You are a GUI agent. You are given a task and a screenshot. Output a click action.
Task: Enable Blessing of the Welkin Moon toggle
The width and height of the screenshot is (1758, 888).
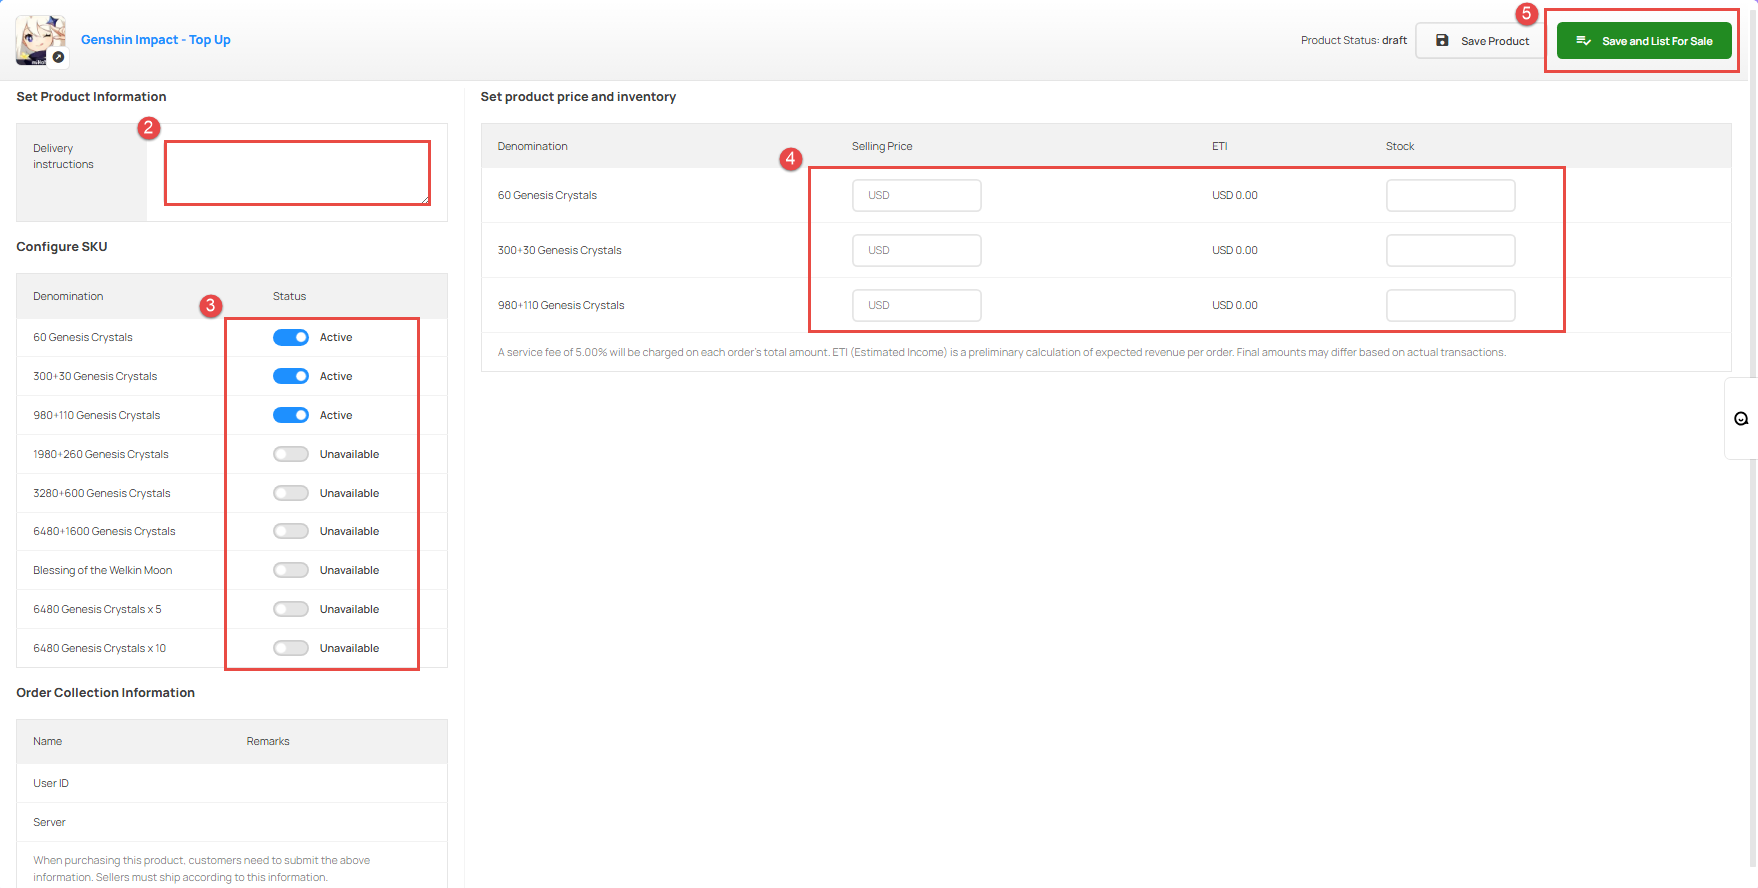[x=291, y=570]
